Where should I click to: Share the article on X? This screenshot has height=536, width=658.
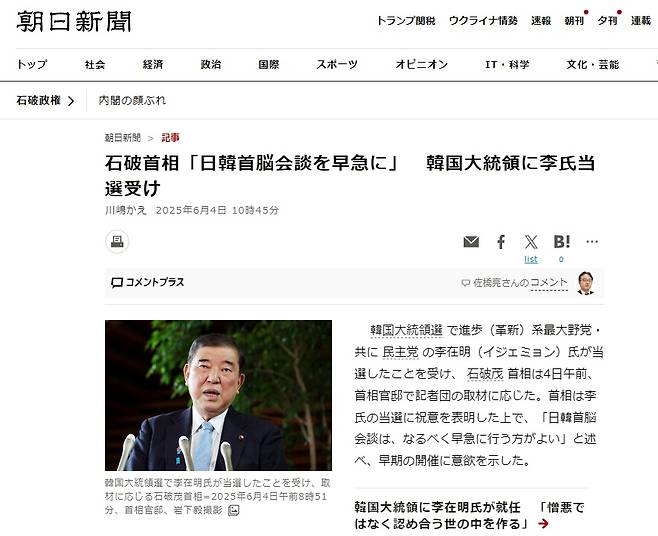pyautogui.click(x=531, y=242)
